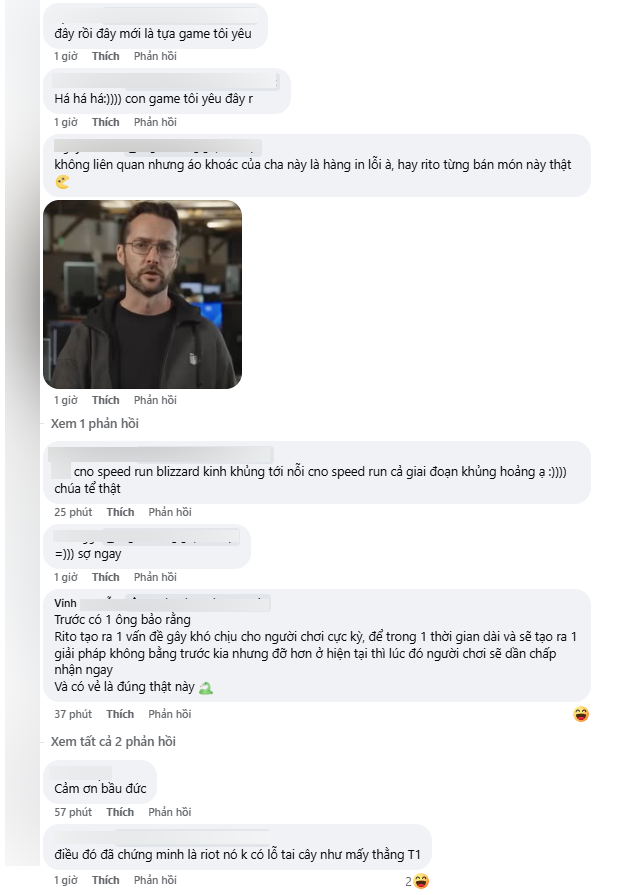This screenshot has width=624, height=895.
Task: Open the man's photo in the comment
Action: click(x=142, y=294)
